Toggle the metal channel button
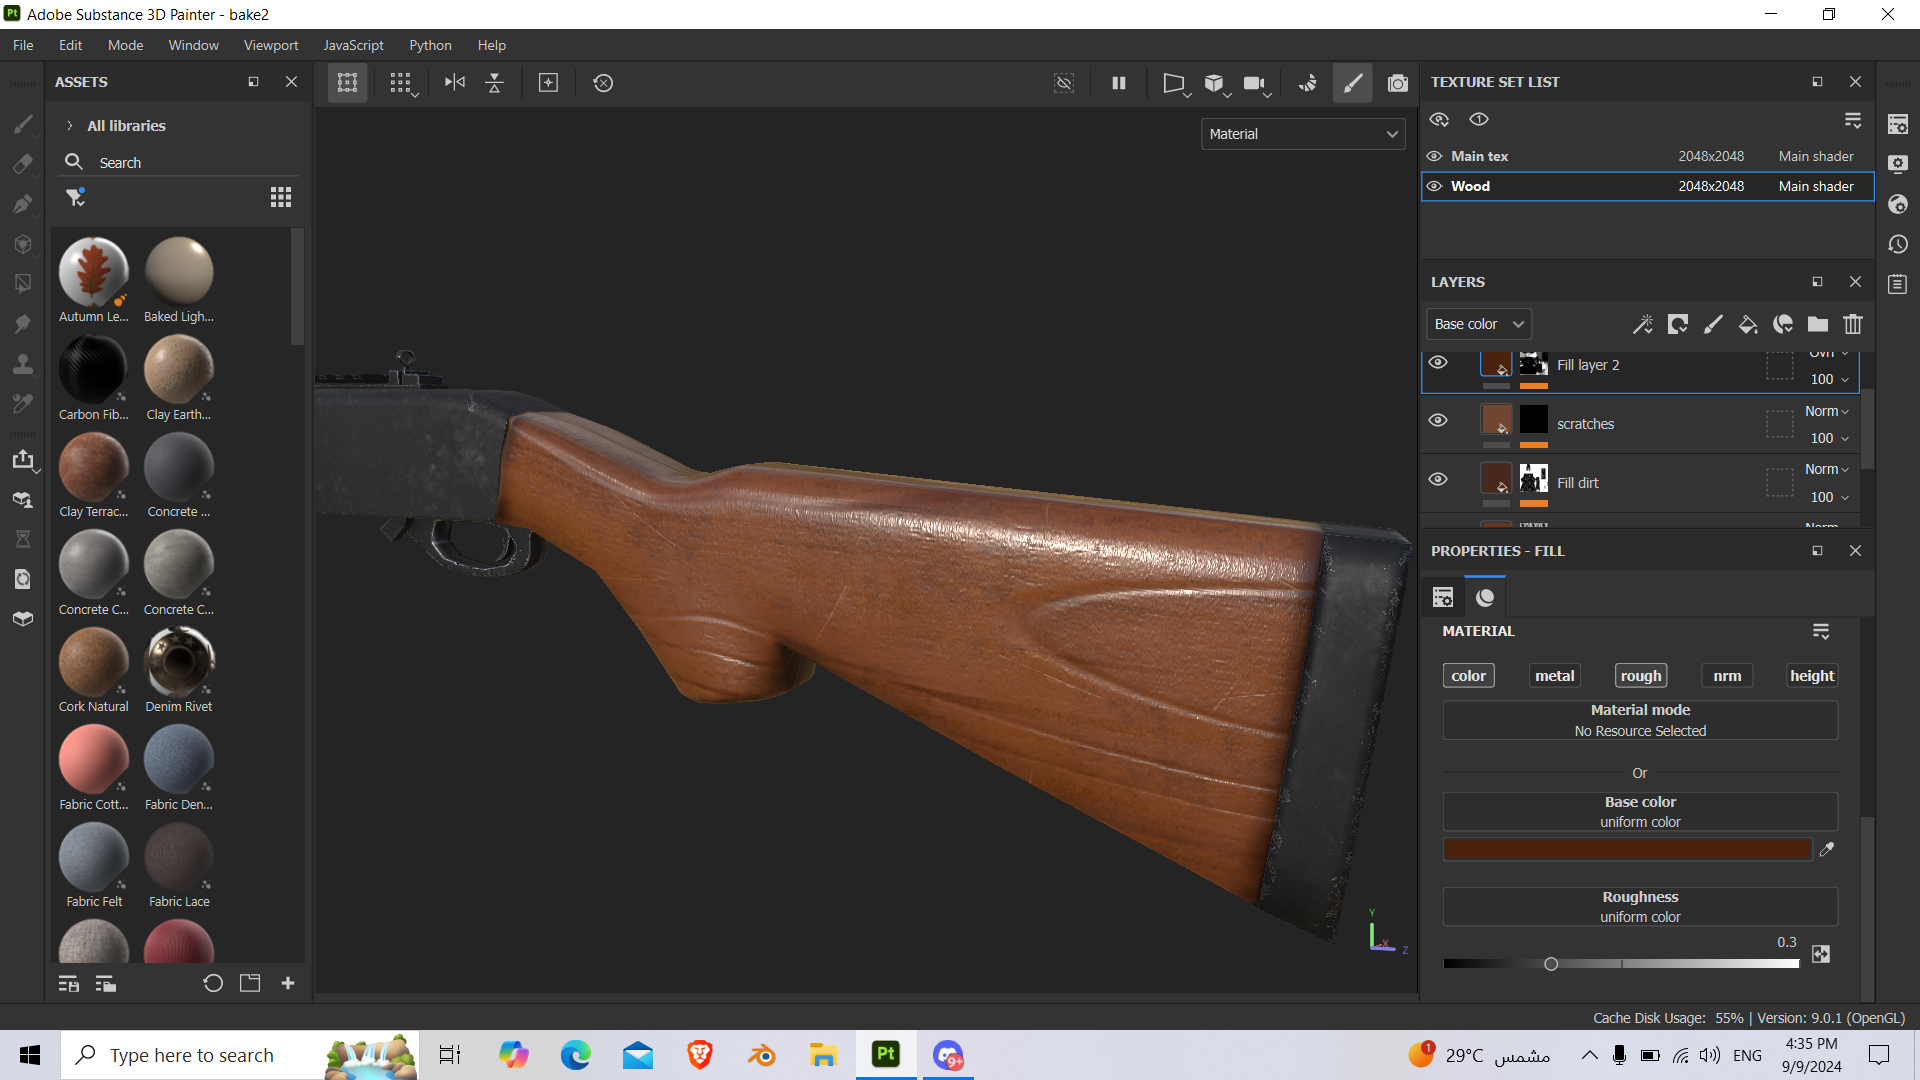1920x1080 pixels. [1554, 676]
